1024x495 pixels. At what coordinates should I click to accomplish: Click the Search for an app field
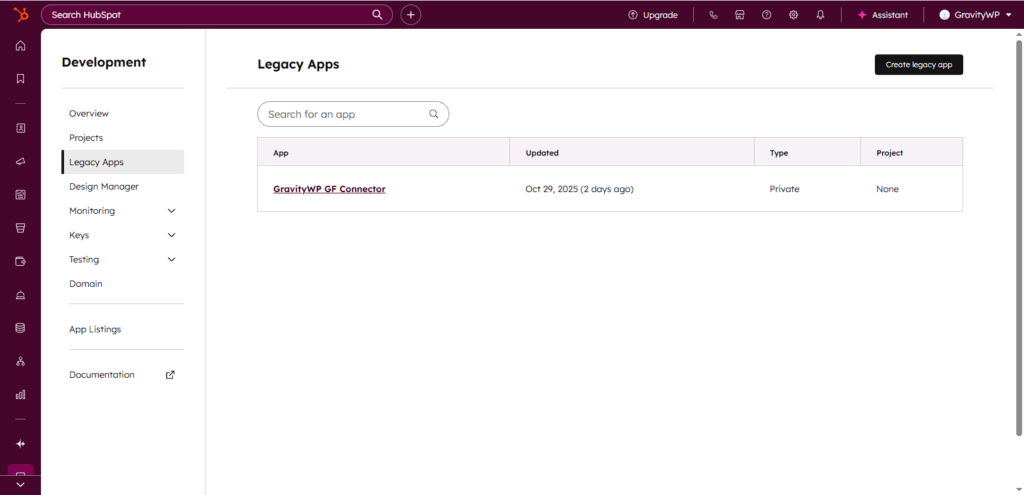(353, 114)
